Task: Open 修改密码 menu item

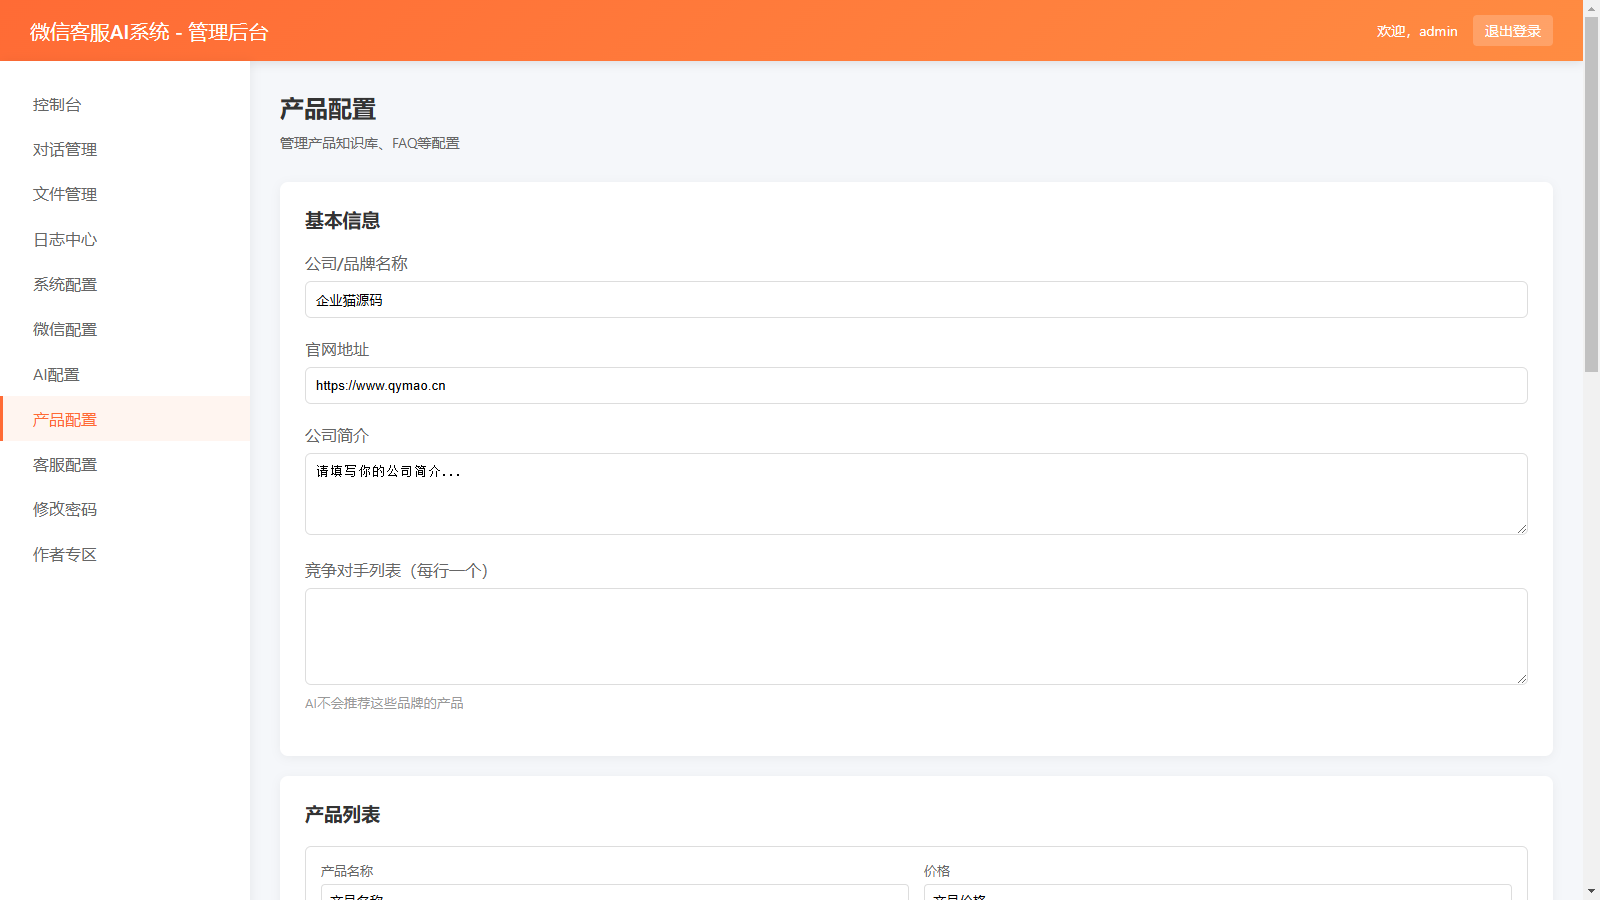Action: tap(65, 510)
